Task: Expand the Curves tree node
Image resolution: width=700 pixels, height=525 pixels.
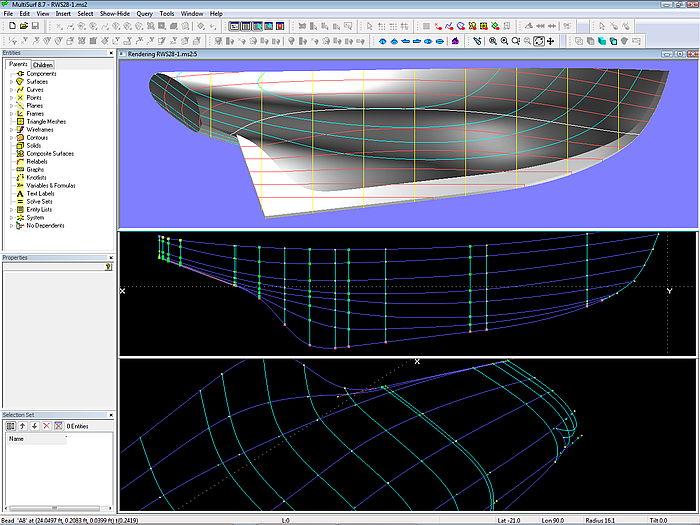Action: pos(10,90)
